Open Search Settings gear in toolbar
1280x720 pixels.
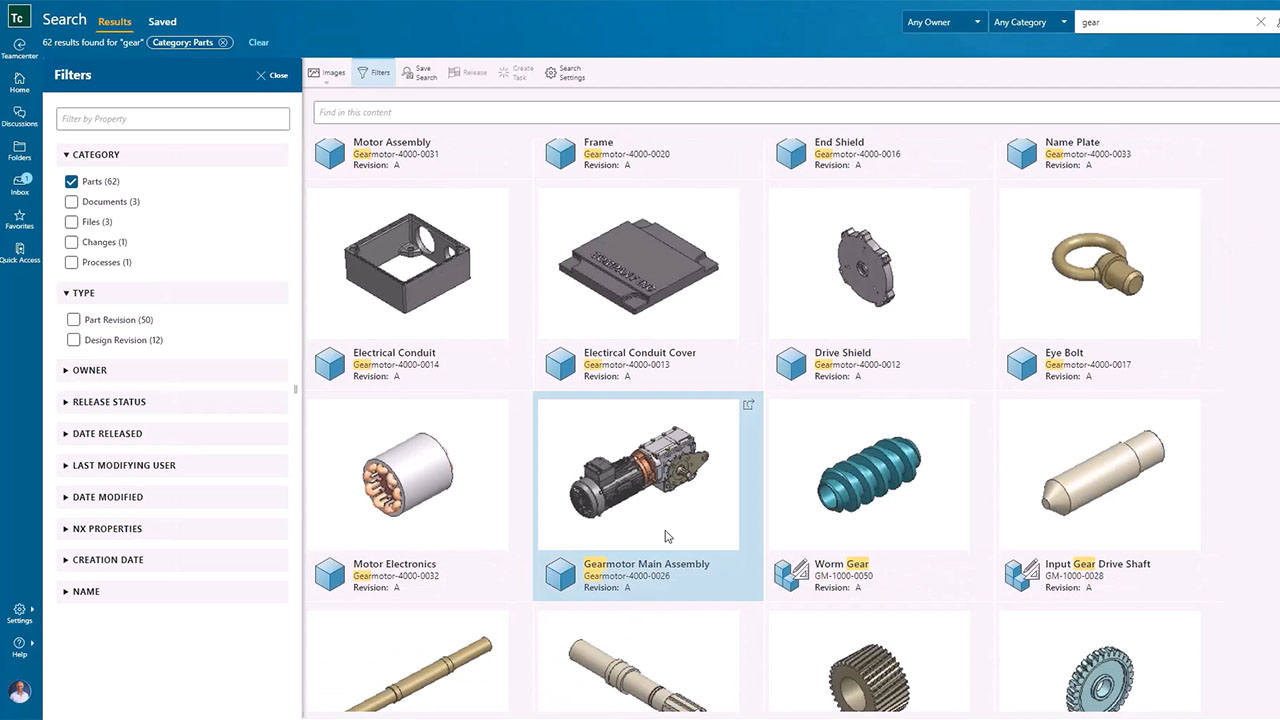pos(565,73)
